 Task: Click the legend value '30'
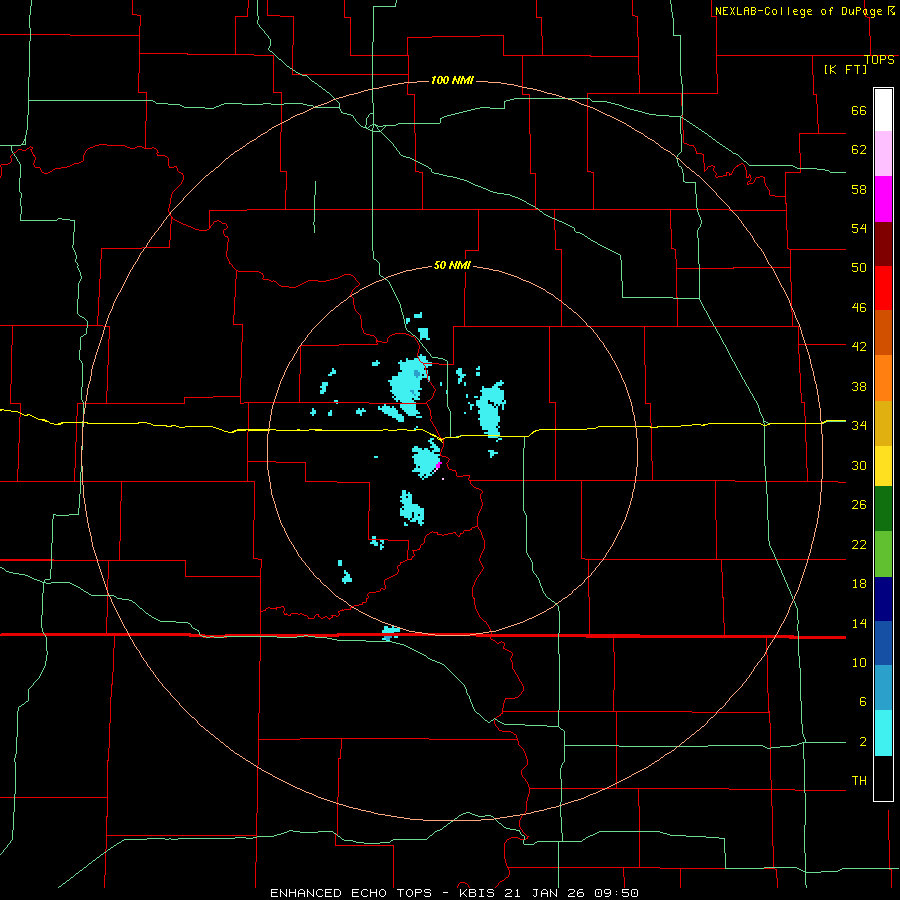pyautogui.click(x=859, y=465)
